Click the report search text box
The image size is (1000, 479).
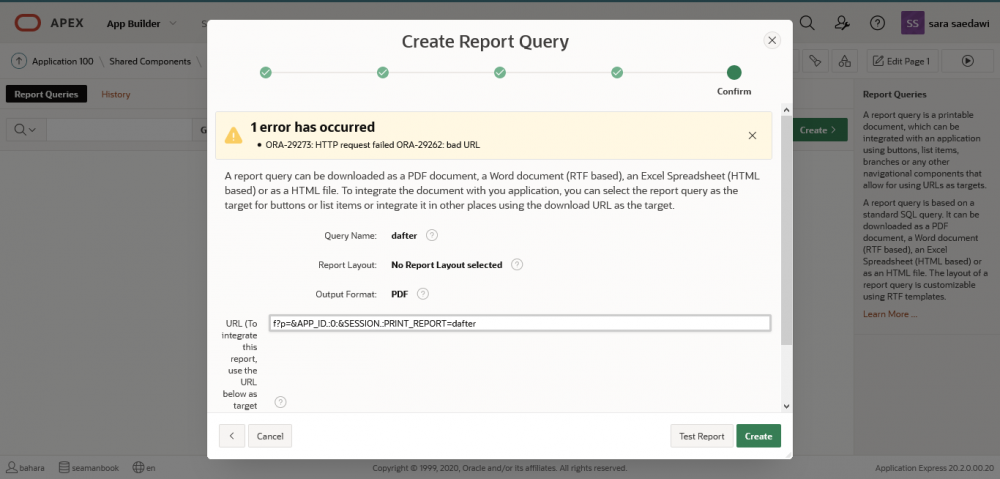point(119,129)
